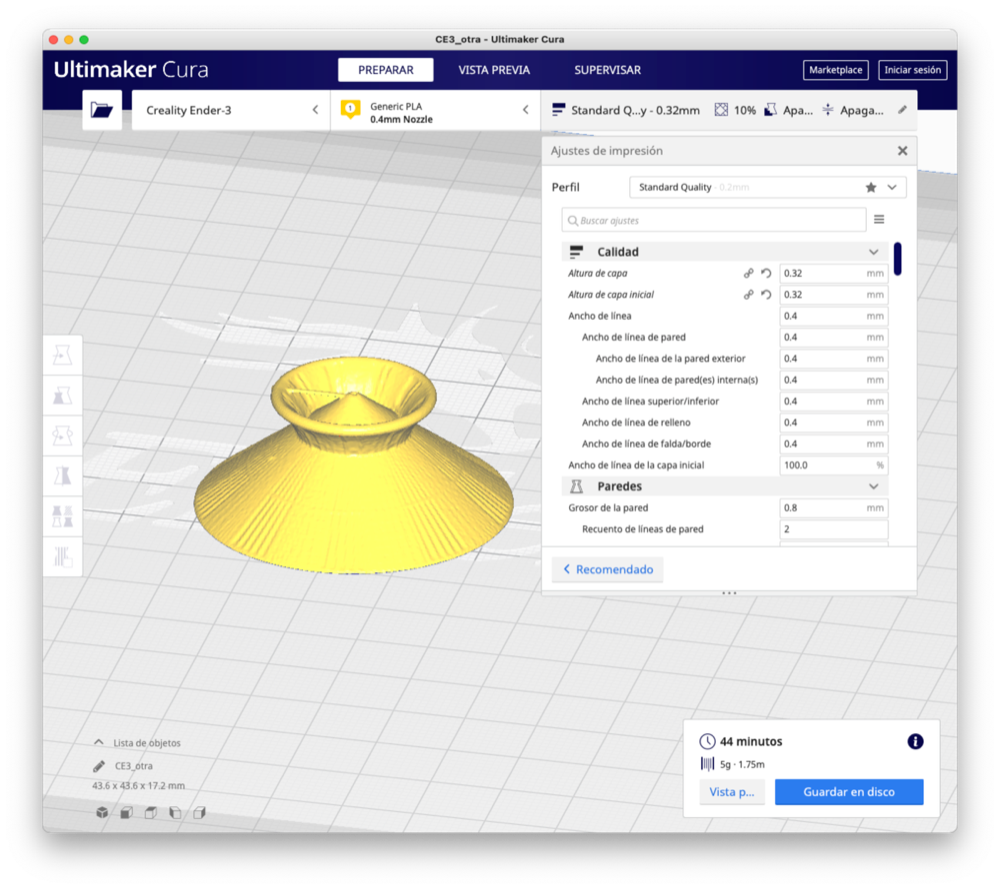Viewport: 1000px width, 889px height.
Task: Click the panel resize handle three dots
Action: pos(729,593)
